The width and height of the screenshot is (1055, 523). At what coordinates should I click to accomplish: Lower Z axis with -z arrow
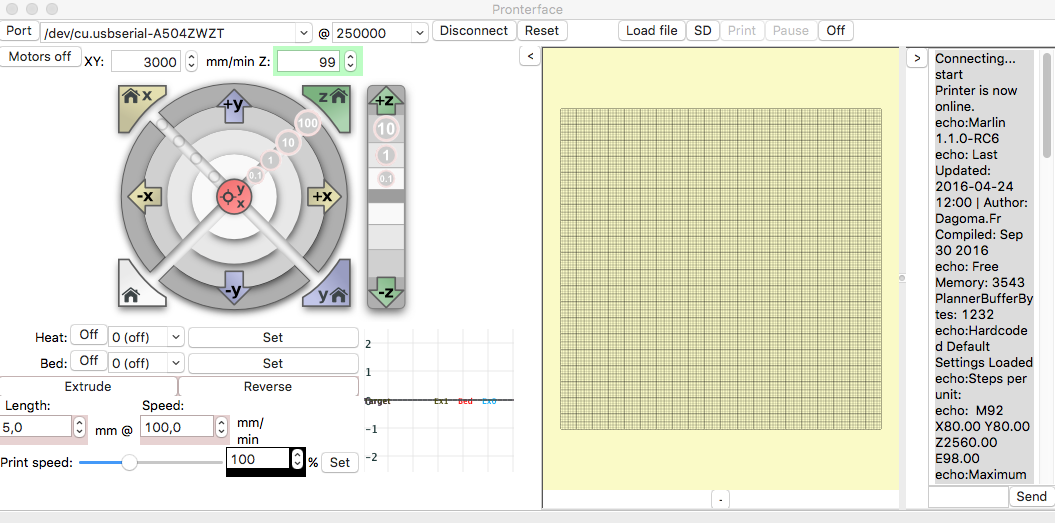click(x=386, y=292)
